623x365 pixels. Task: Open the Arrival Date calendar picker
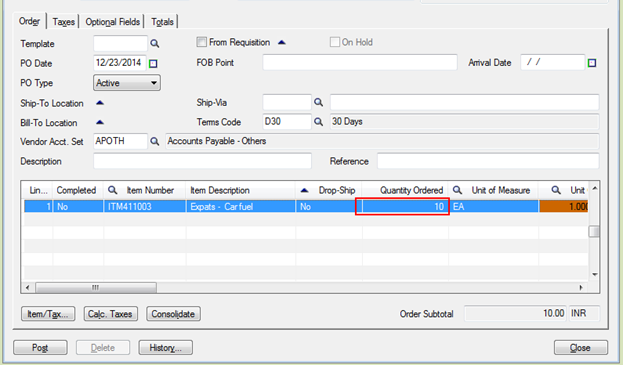pyautogui.click(x=592, y=63)
